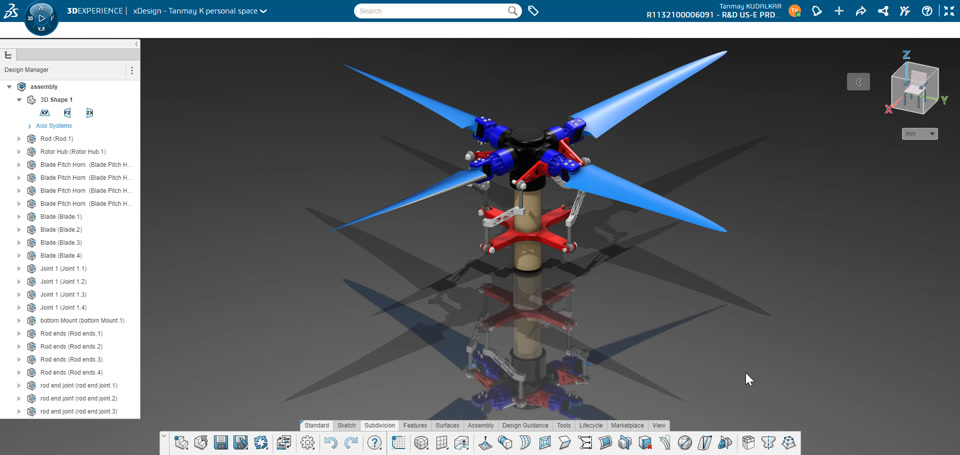Click the Save icon with pencil overlay
Viewport: 960px width, 455px height.
(241, 443)
